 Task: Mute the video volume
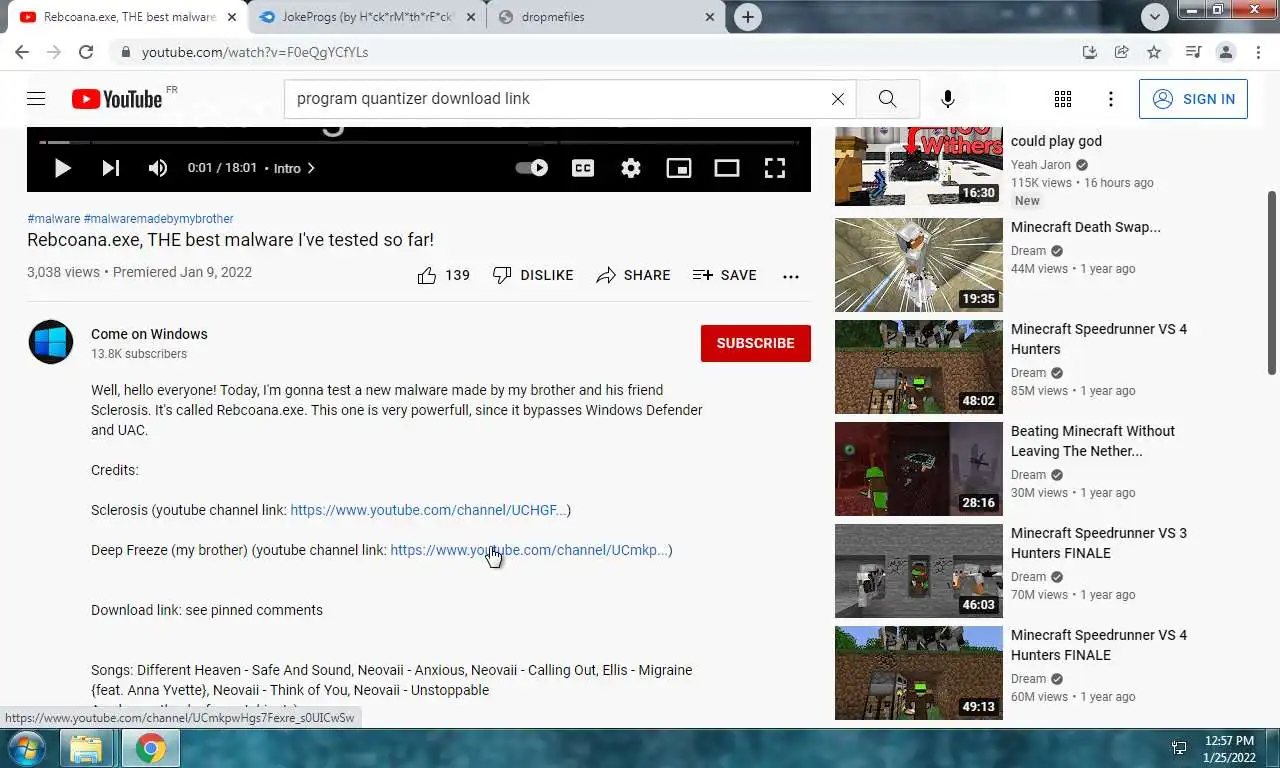[x=158, y=168]
